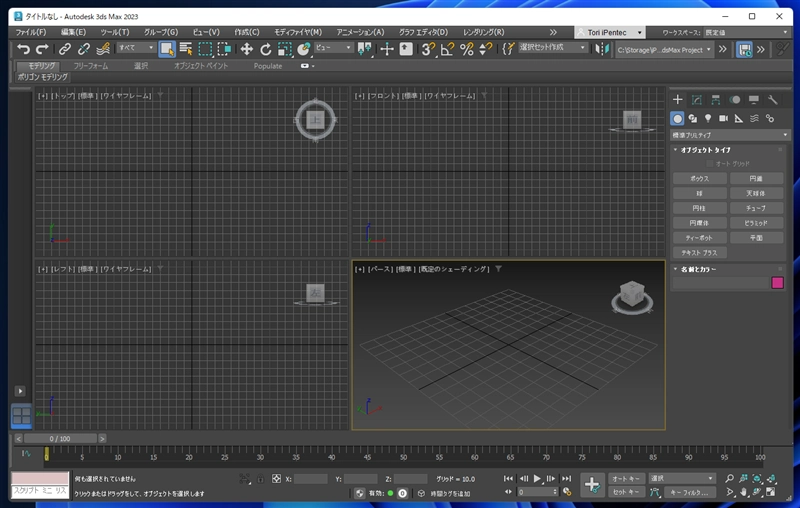Screen dimensions: 800x508
Task: Open the ワークスペース 既定値 dropdown
Action: [746, 33]
